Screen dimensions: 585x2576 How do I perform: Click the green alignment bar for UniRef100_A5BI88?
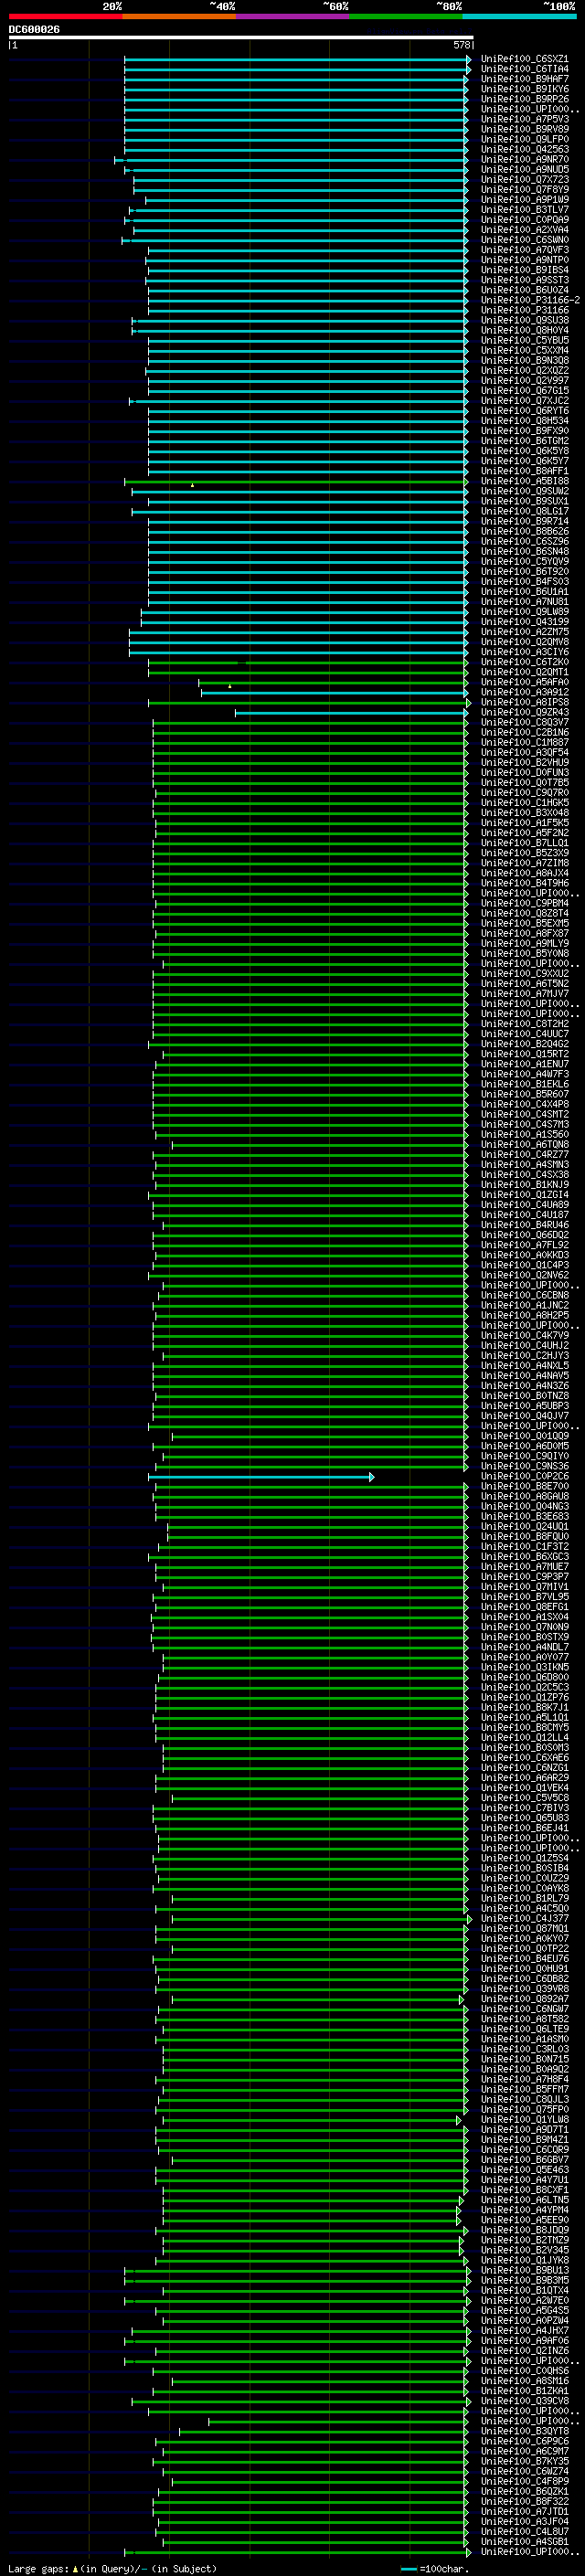coord(295,482)
